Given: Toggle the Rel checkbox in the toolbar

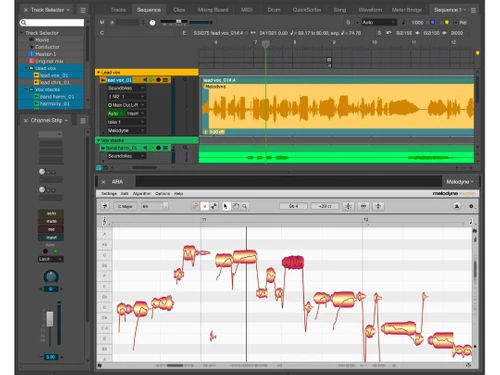Looking at the screenshot, I should (456, 22).
